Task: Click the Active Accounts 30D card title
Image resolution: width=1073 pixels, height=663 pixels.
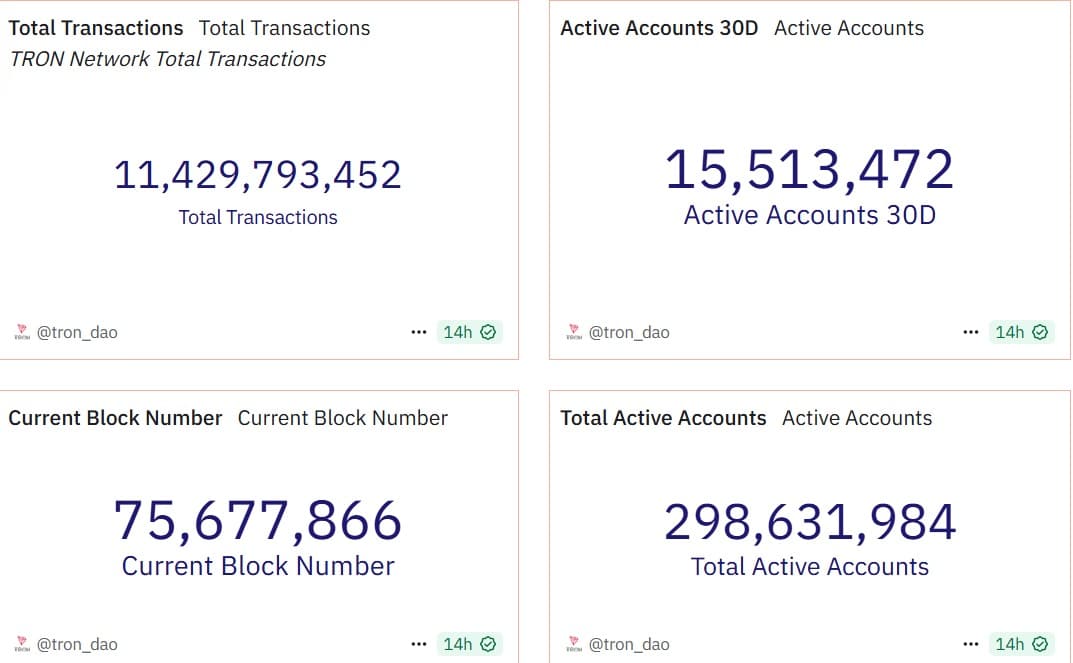Action: [658, 28]
